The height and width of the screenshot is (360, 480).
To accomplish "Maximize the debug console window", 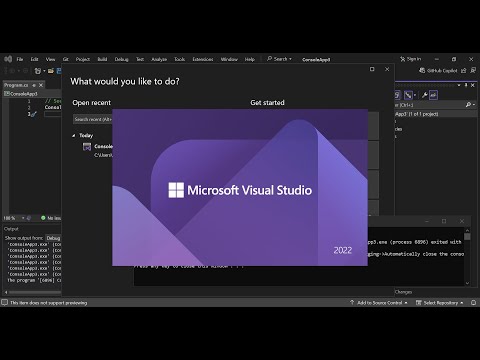I will pos(444,221).
